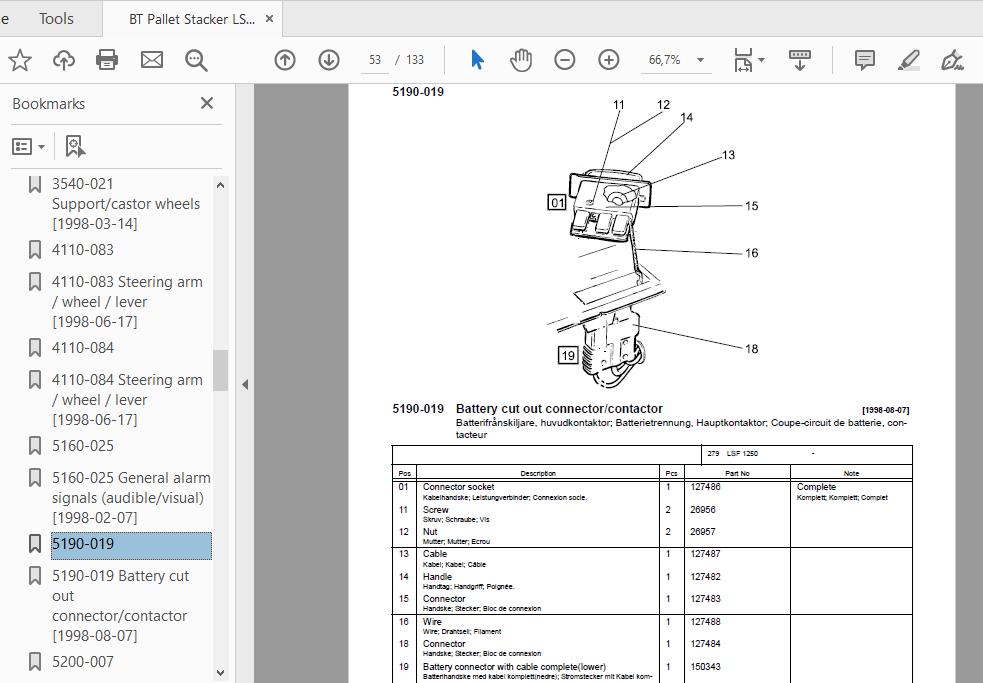
Task: Click part number 26956 for Screw
Action: pos(703,510)
